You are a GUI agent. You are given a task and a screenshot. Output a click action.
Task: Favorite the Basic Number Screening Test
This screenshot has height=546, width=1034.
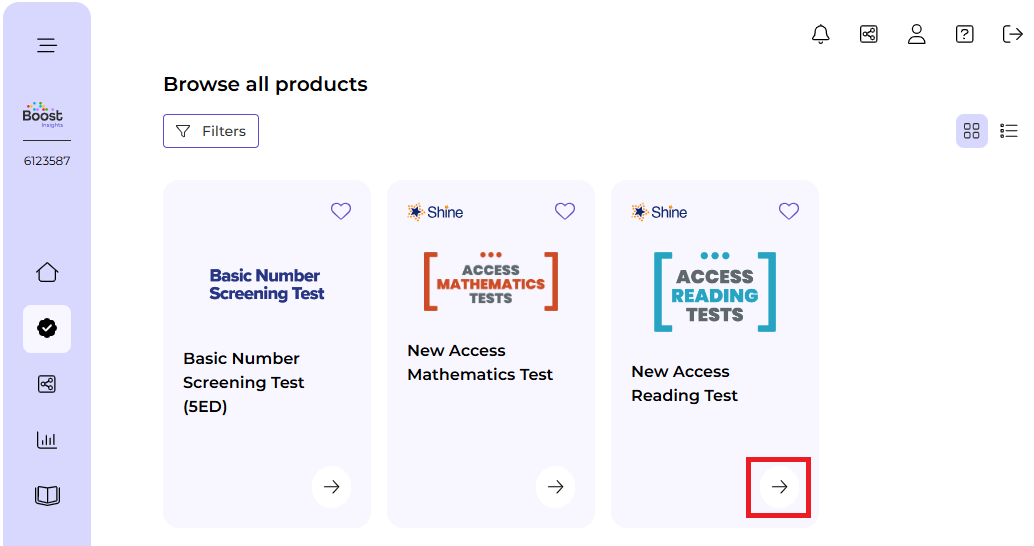(x=341, y=211)
